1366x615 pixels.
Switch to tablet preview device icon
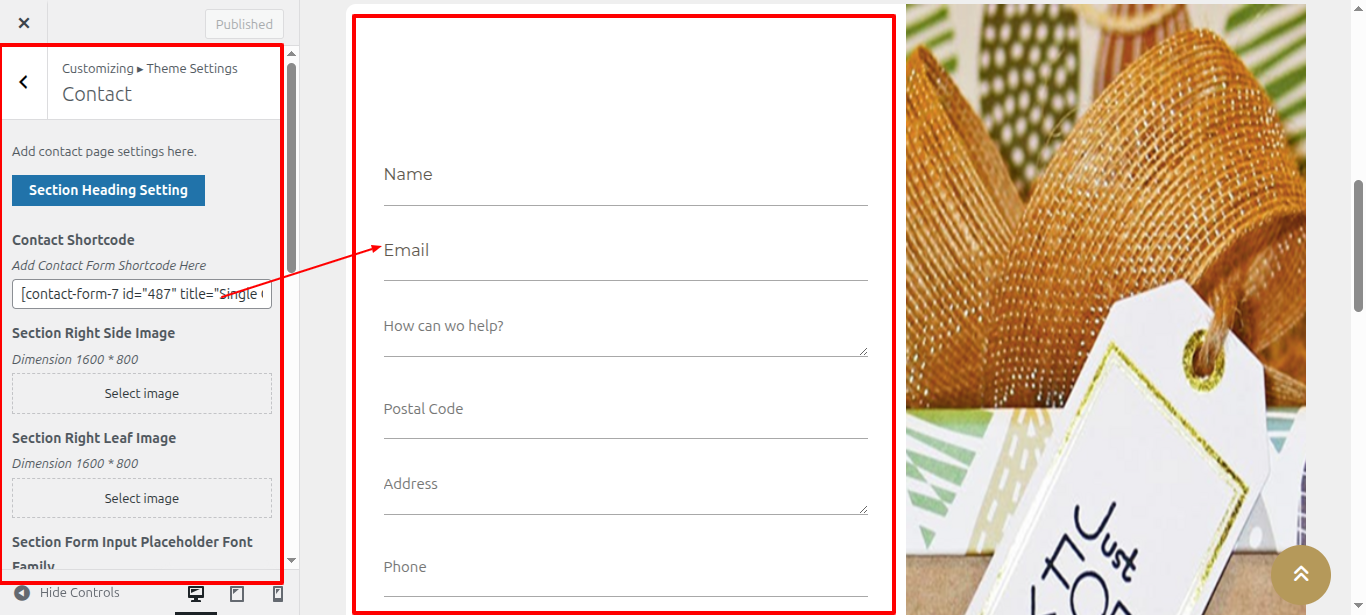click(x=237, y=594)
